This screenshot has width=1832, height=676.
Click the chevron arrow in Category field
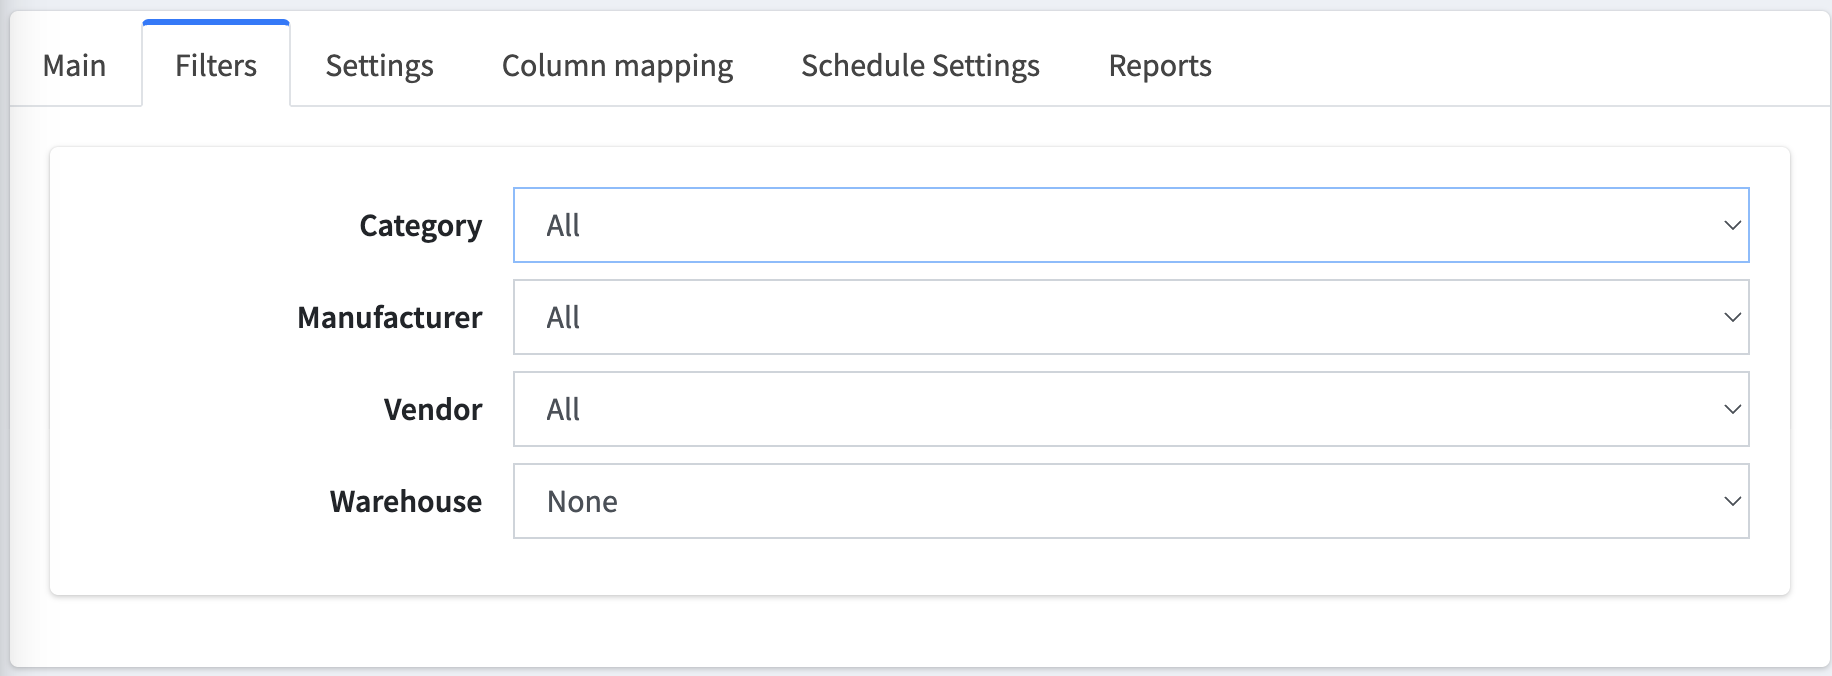pos(1732,225)
